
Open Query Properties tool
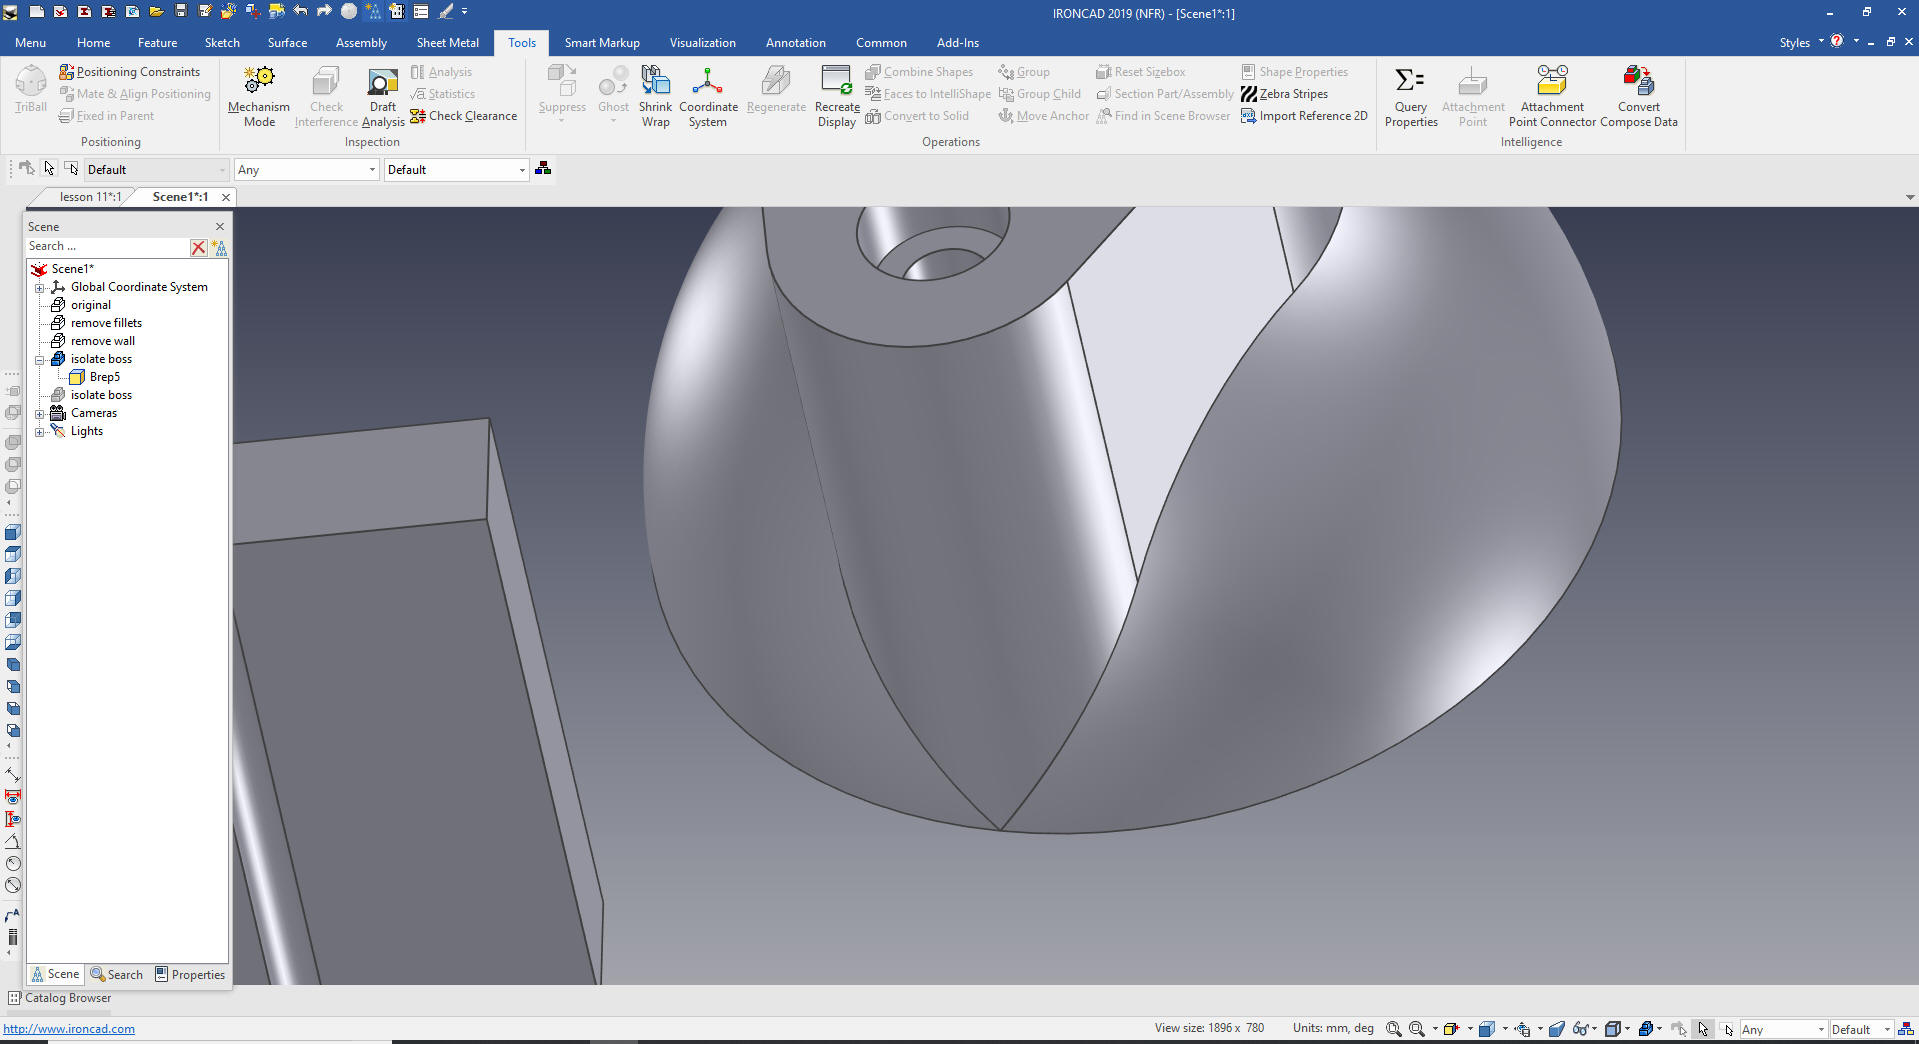pyautogui.click(x=1410, y=82)
